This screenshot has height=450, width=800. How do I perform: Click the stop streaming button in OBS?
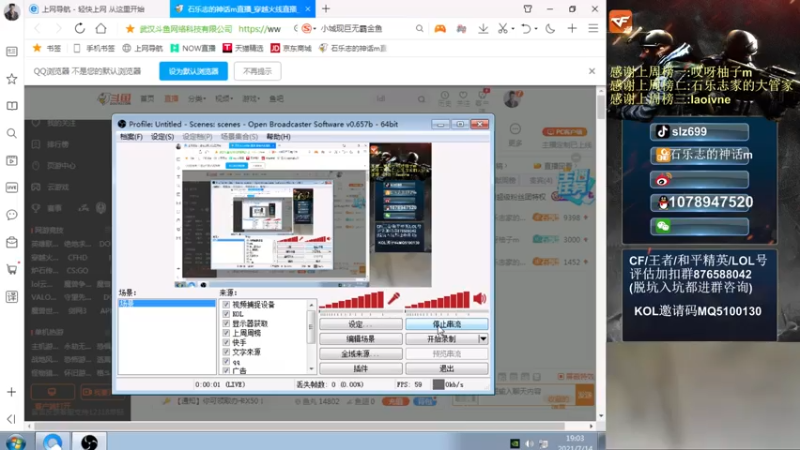click(446, 324)
